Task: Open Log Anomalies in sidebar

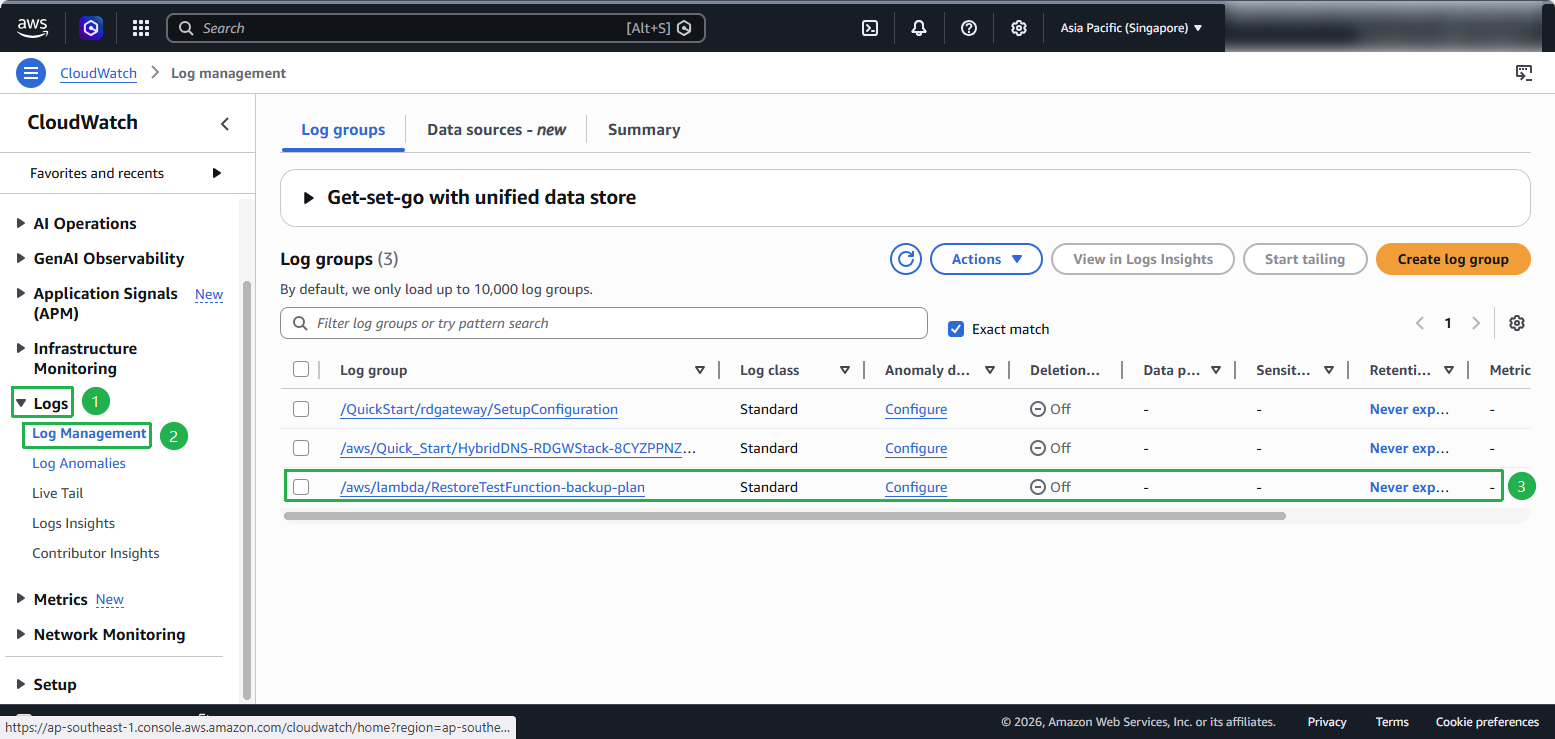Action: 79,463
